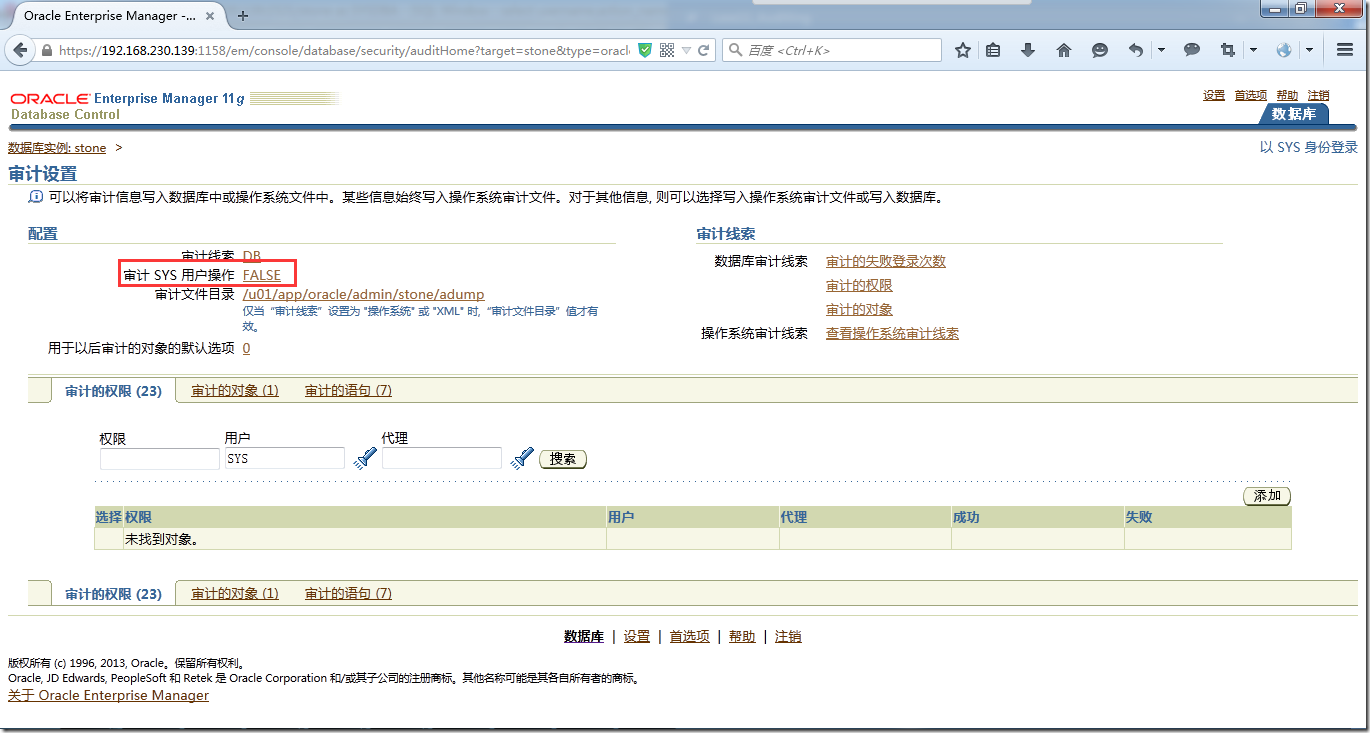The image size is (1370, 733).
Task: Click the undo curved arrow toolbar icon
Action: (1136, 50)
